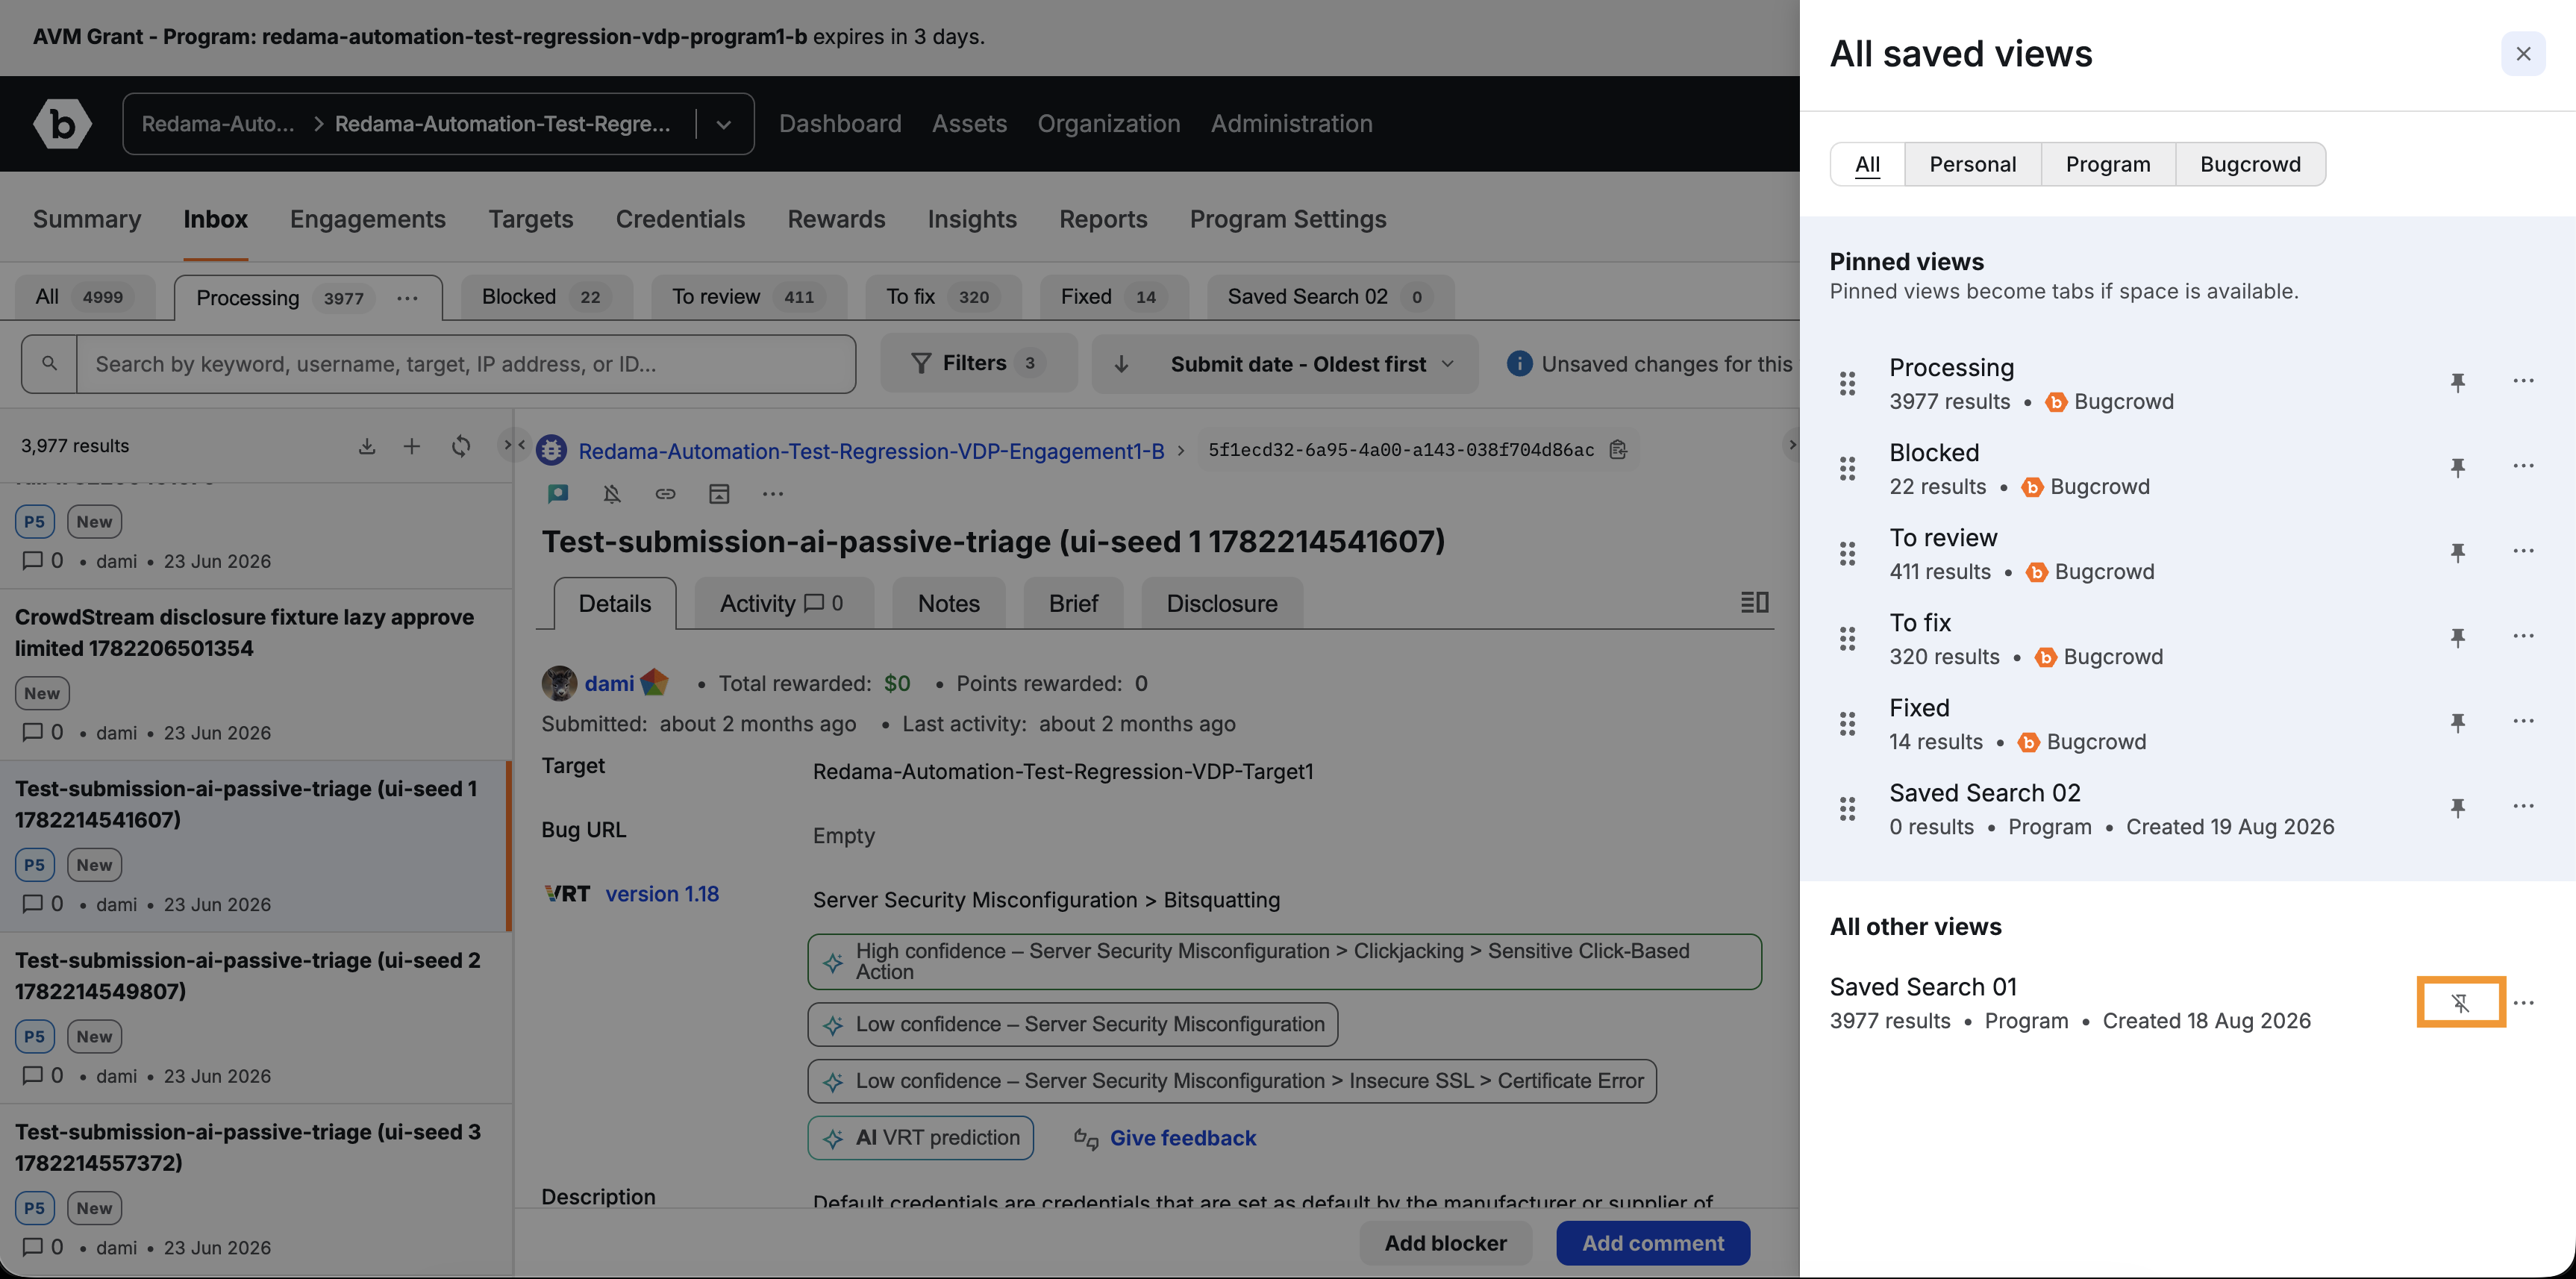Image resolution: width=2576 pixels, height=1279 pixels.
Task: Pin the Saved Search 01 view
Action: click(2460, 1002)
